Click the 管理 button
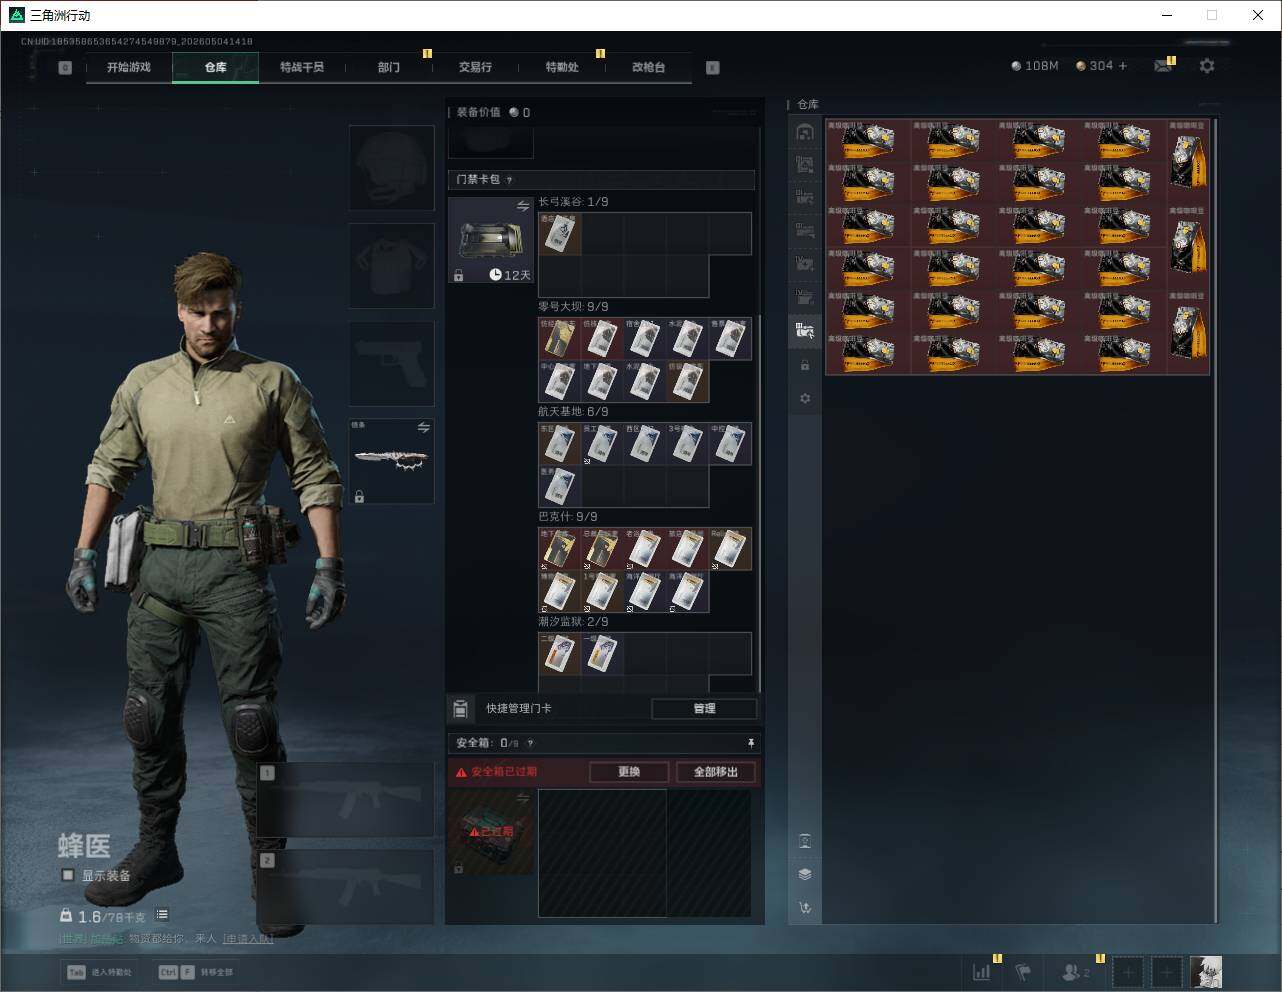The image size is (1282, 992). tap(704, 708)
